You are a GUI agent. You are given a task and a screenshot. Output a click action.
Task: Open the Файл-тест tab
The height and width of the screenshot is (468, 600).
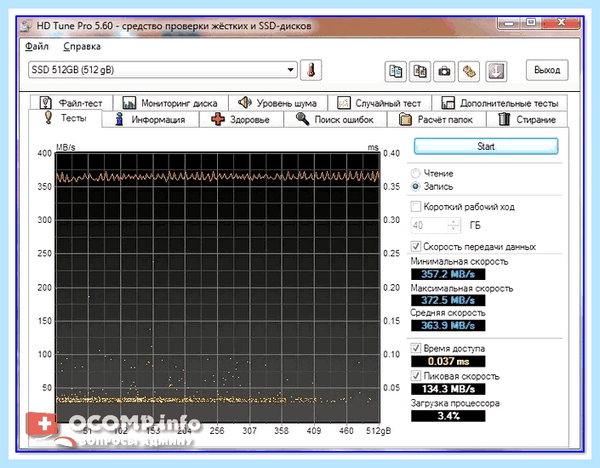(x=71, y=103)
